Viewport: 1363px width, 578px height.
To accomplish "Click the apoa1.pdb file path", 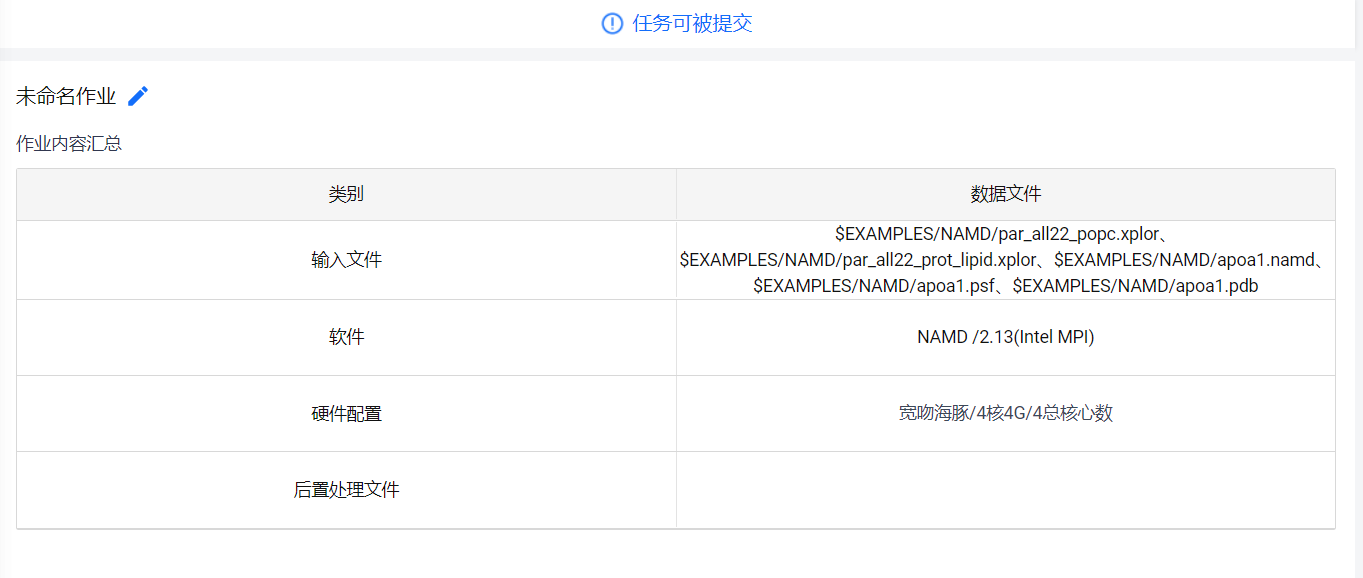I will tap(1135, 286).
